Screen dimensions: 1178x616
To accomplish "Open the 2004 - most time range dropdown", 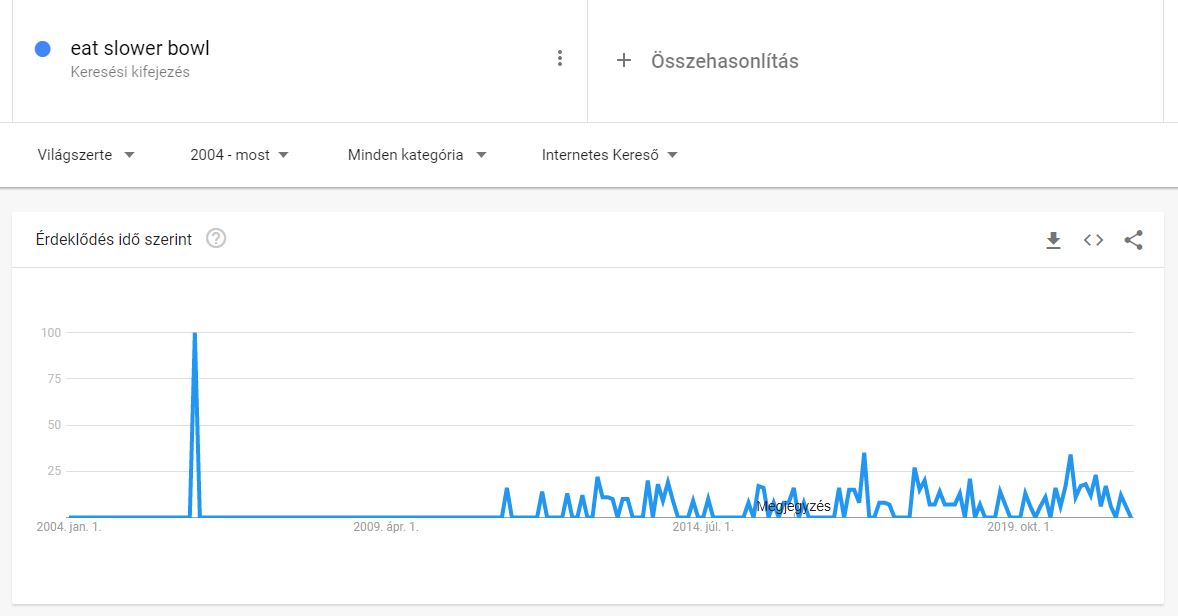I will (x=239, y=155).
